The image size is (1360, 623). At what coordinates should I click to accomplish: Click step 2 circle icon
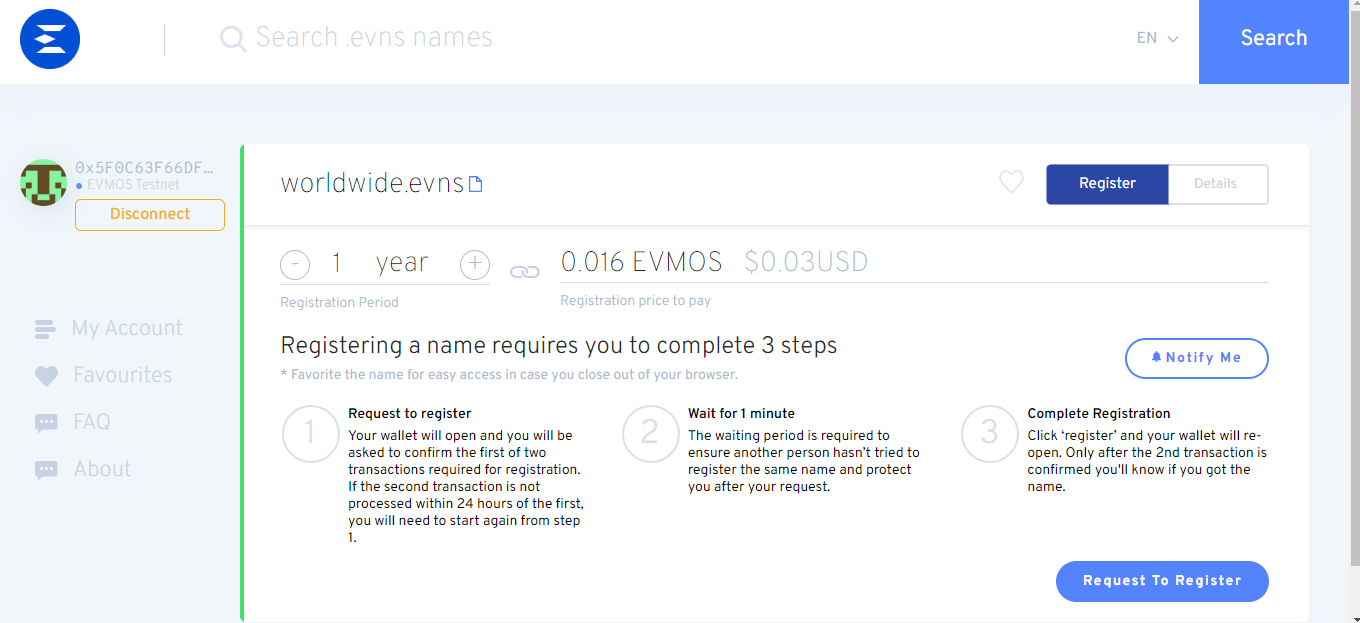click(650, 433)
